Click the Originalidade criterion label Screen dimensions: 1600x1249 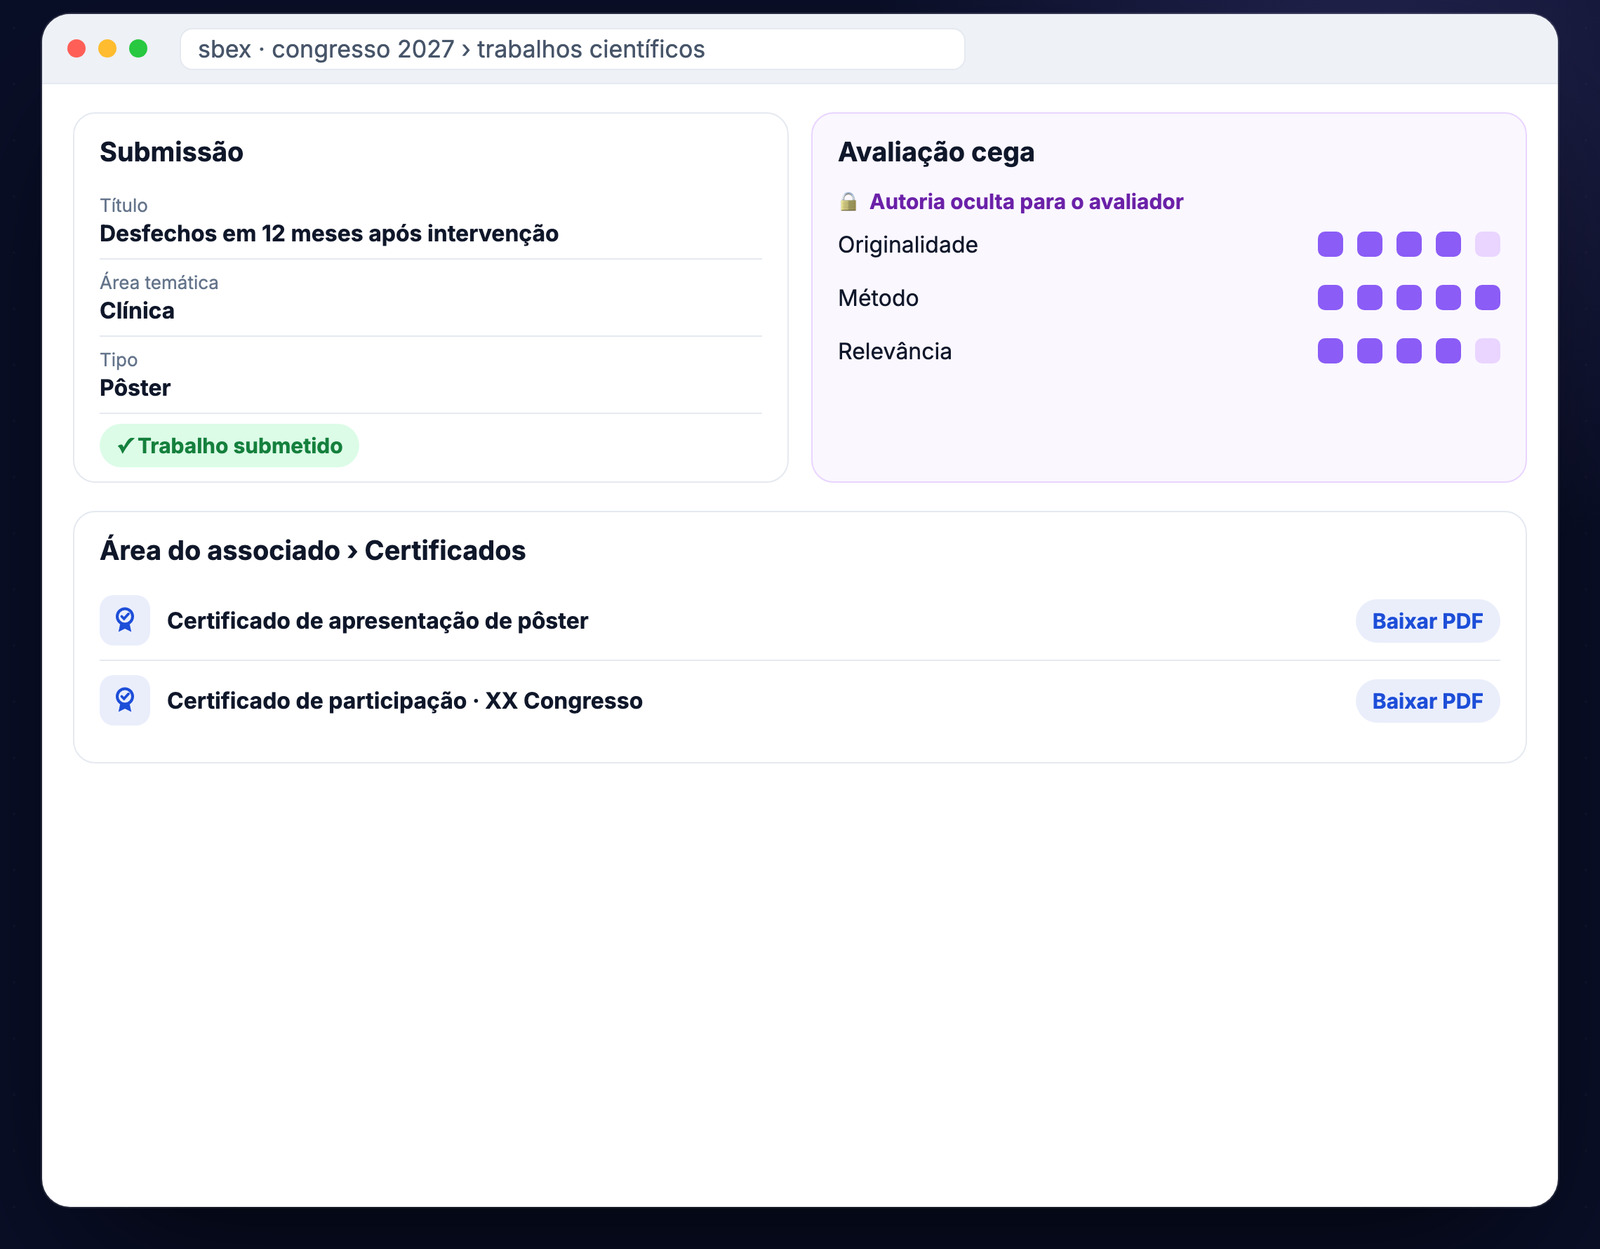(x=908, y=245)
